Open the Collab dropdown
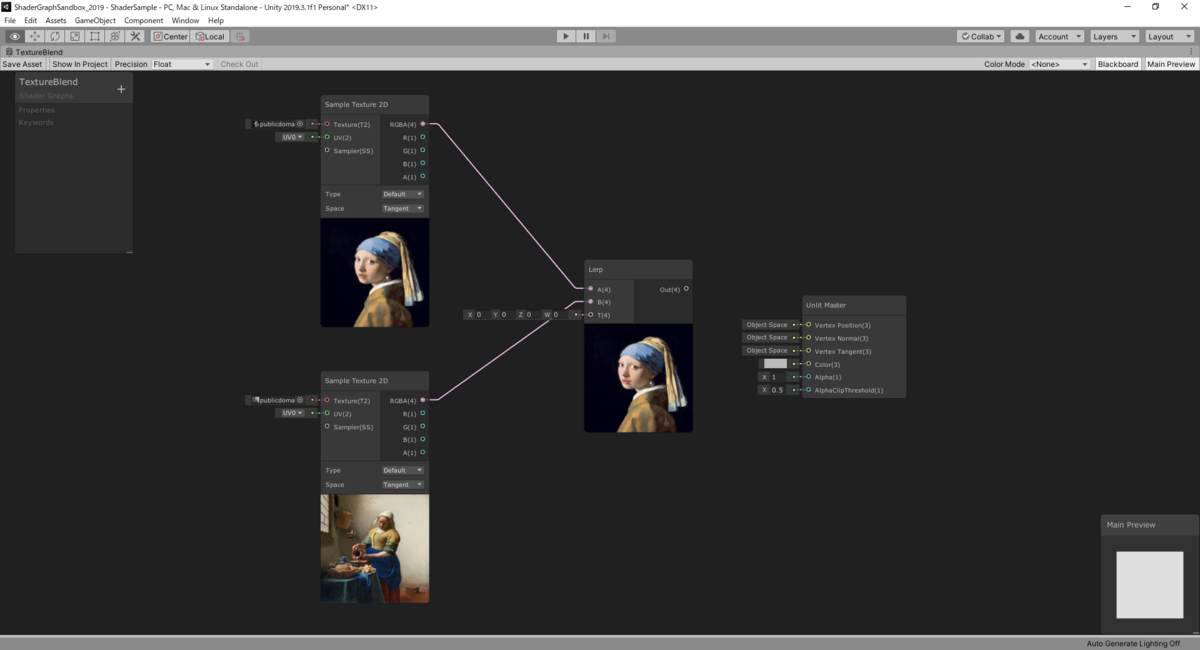1200x650 pixels. pyautogui.click(x=980, y=36)
